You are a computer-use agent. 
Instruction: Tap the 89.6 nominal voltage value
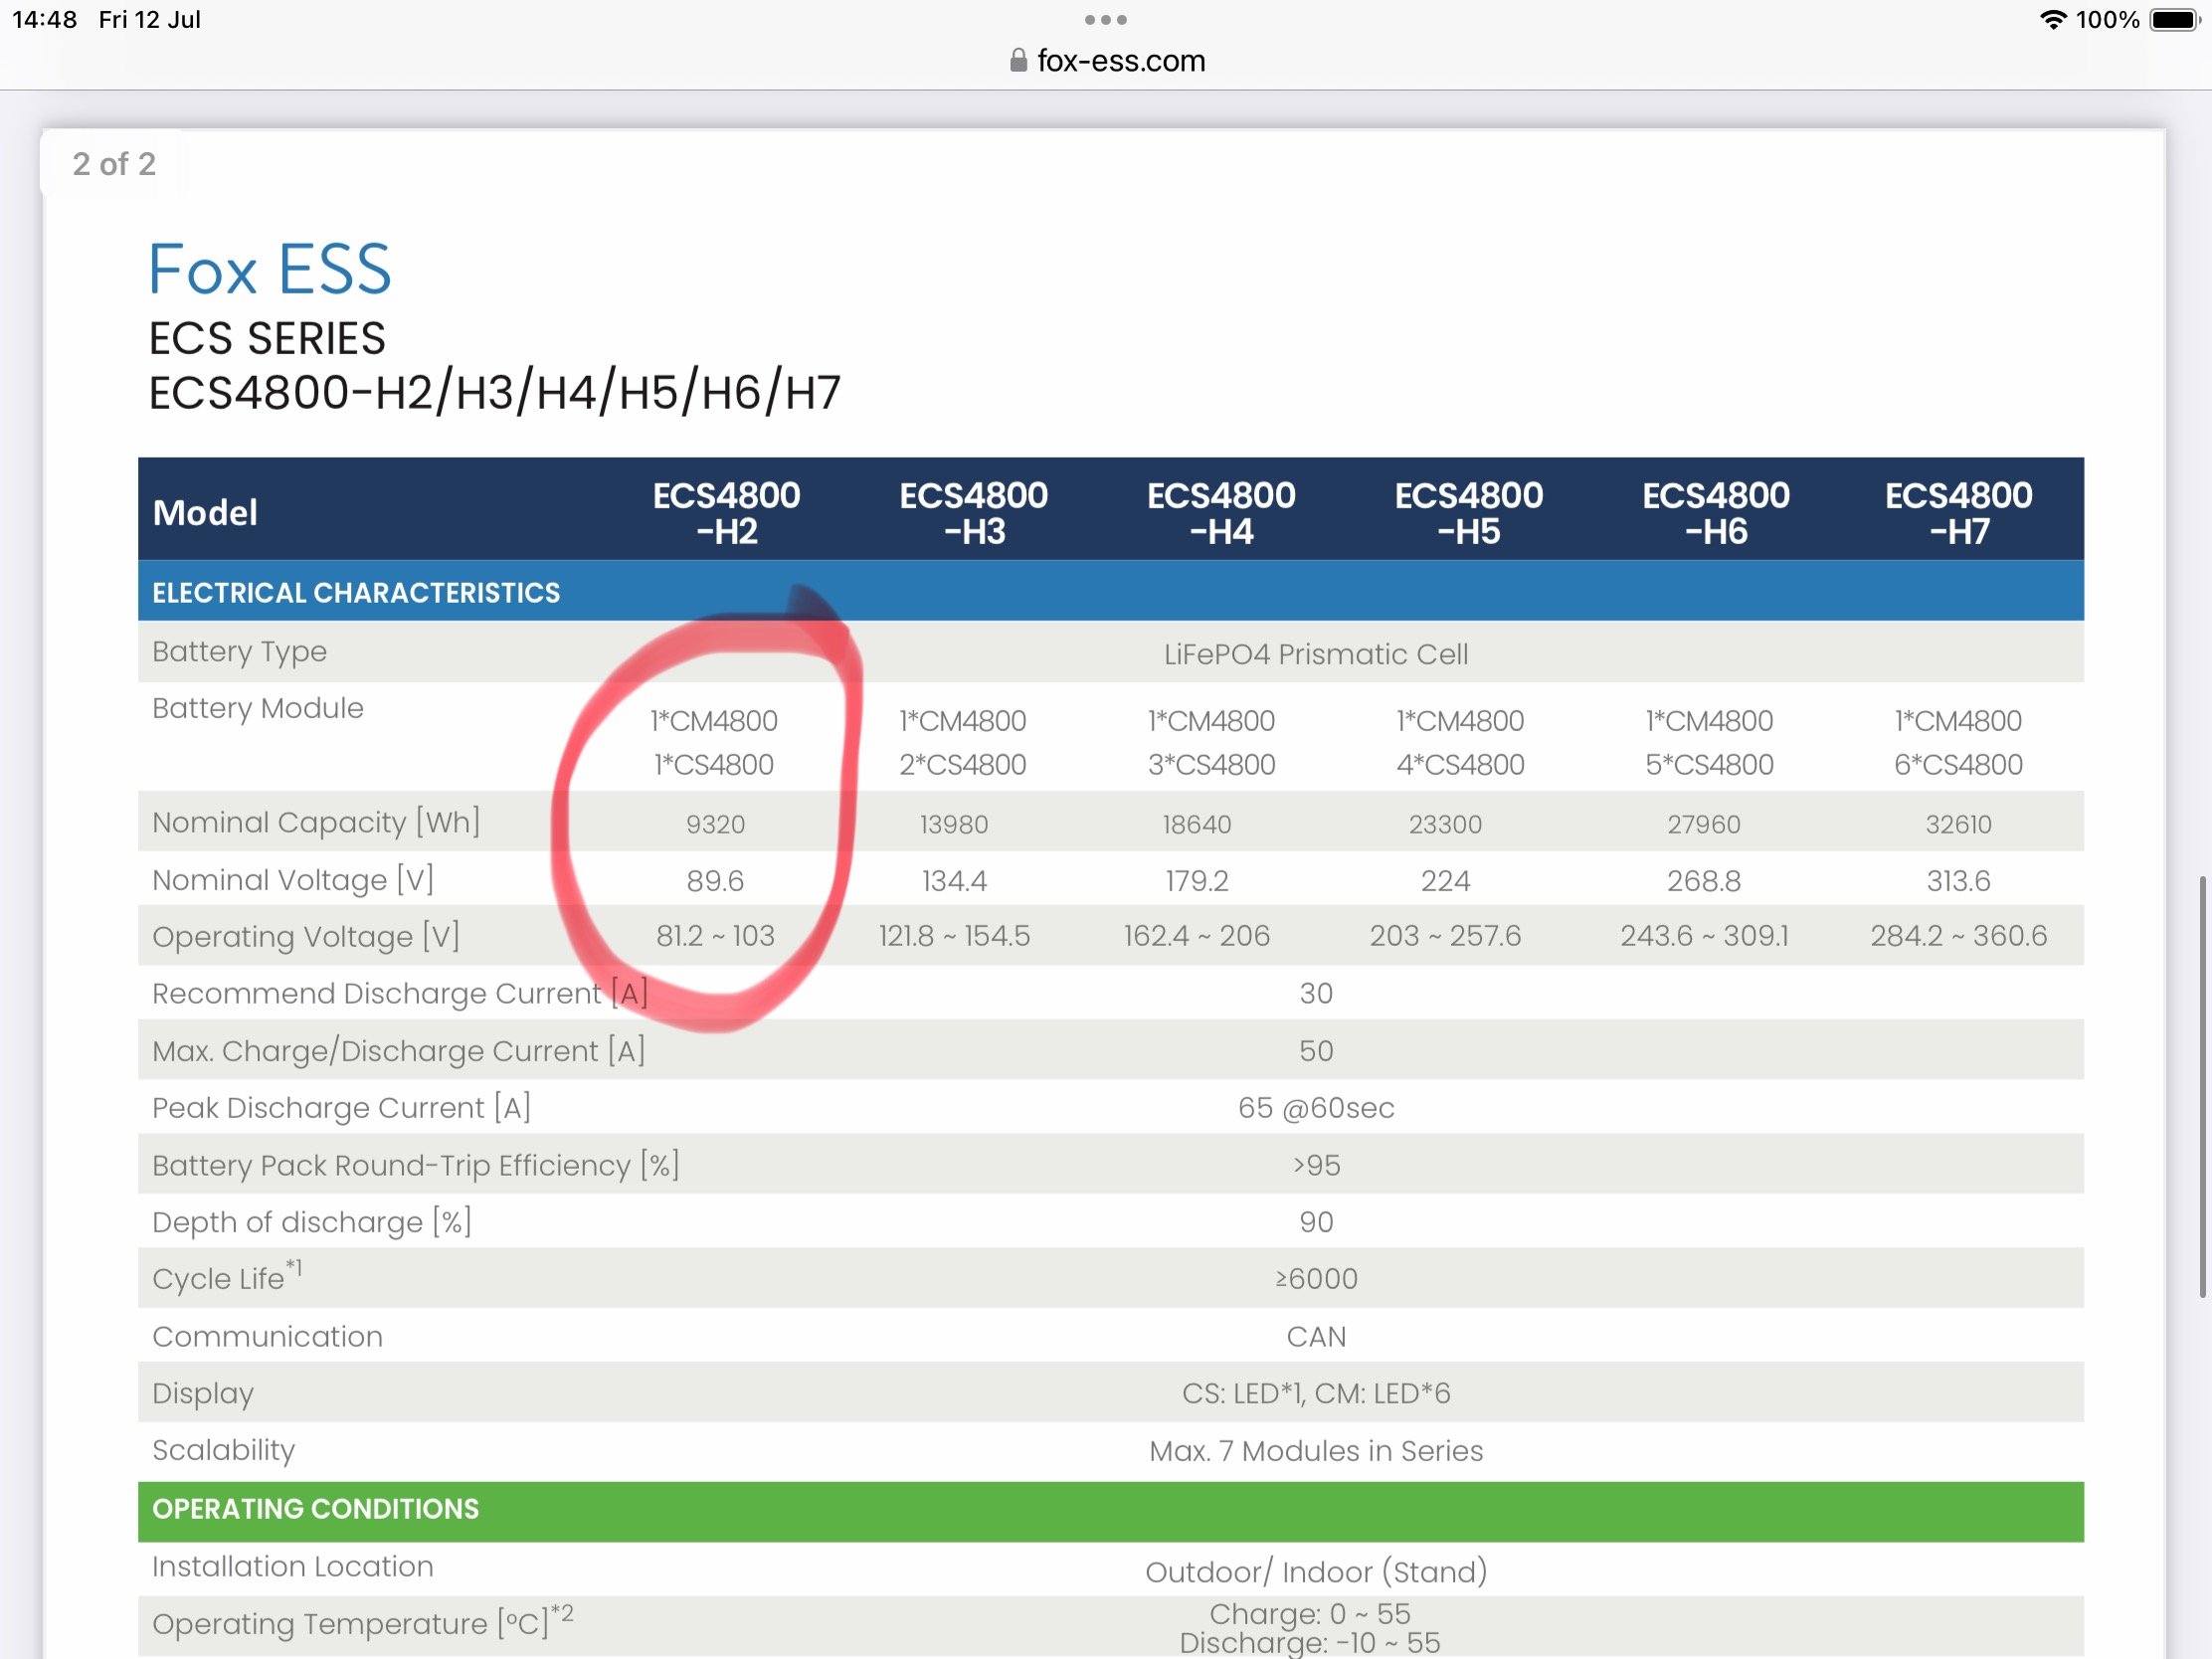click(715, 881)
